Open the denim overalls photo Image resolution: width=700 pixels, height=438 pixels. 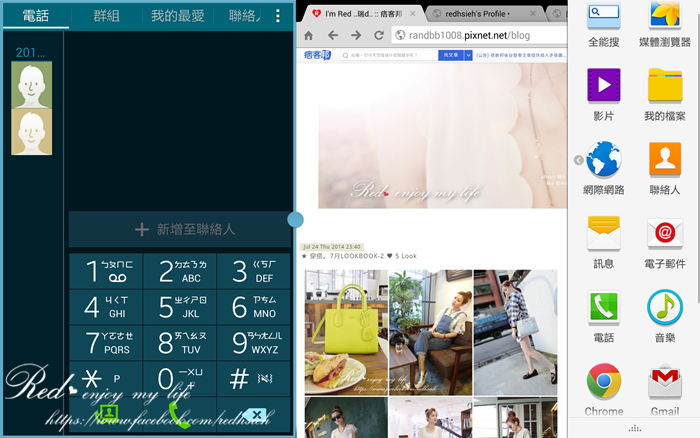pos(430,333)
